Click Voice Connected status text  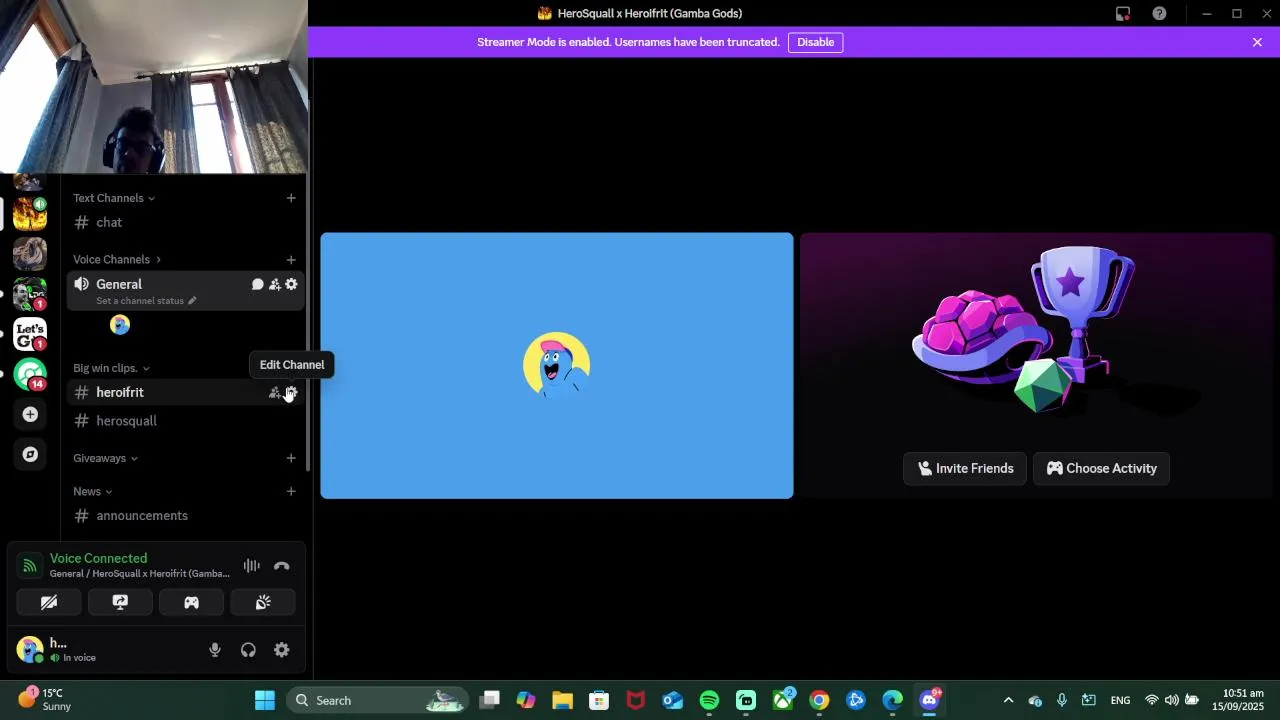coord(98,558)
